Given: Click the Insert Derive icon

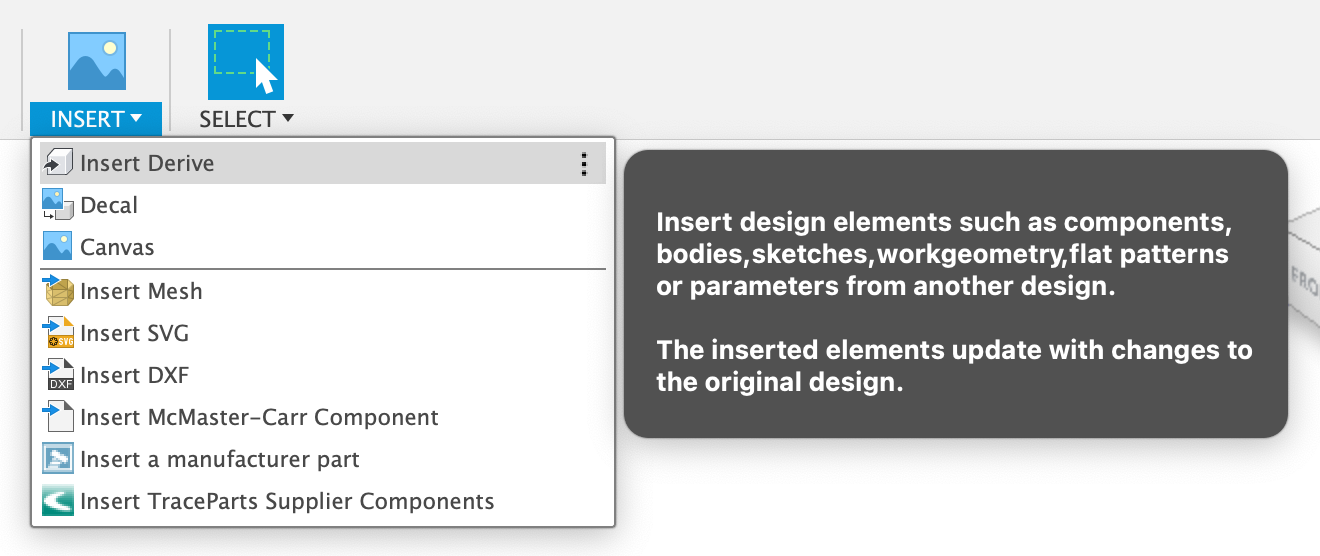Looking at the screenshot, I should 58,163.
